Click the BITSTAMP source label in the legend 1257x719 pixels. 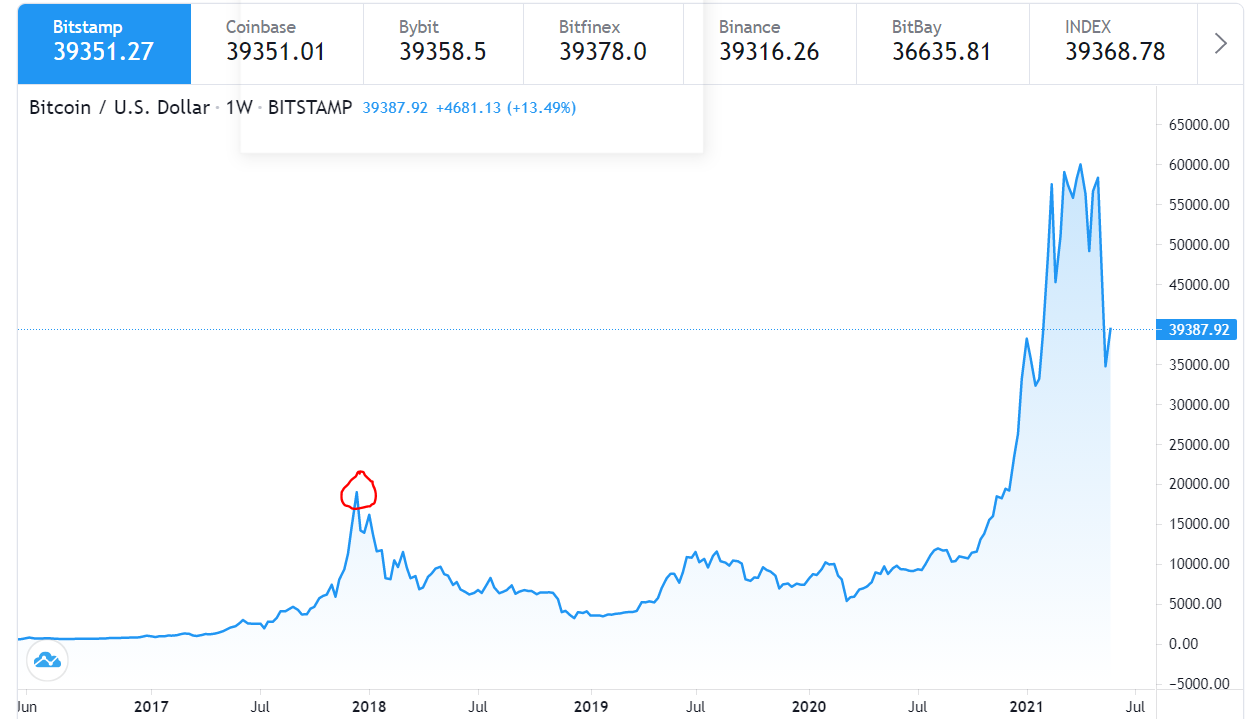[310, 108]
